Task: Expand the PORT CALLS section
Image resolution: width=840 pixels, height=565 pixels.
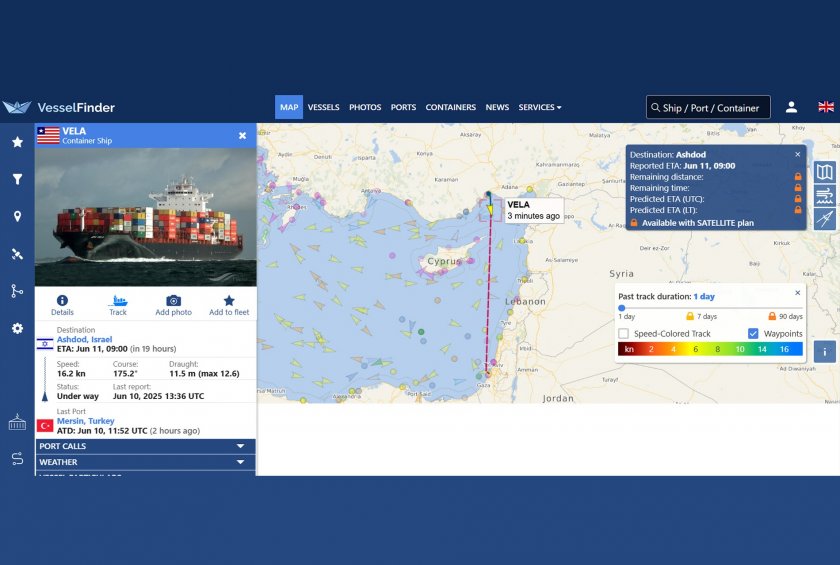Action: click(x=145, y=446)
